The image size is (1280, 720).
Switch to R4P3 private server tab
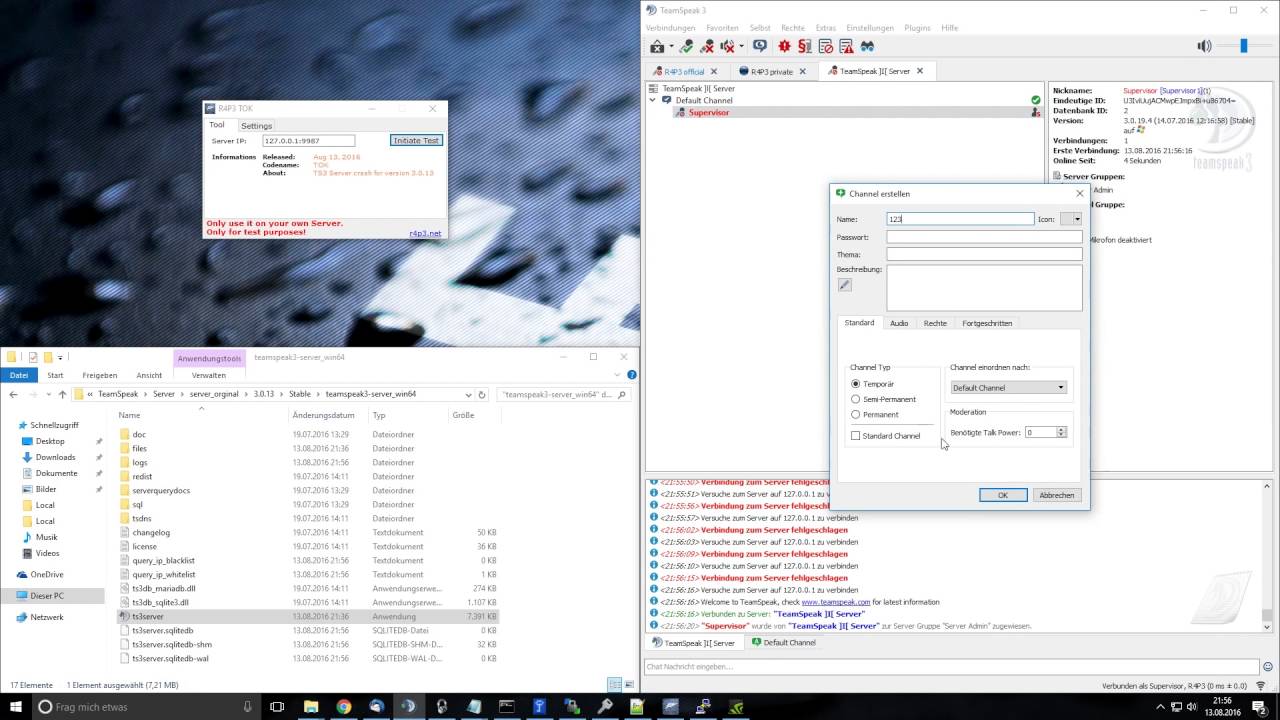tap(772, 71)
